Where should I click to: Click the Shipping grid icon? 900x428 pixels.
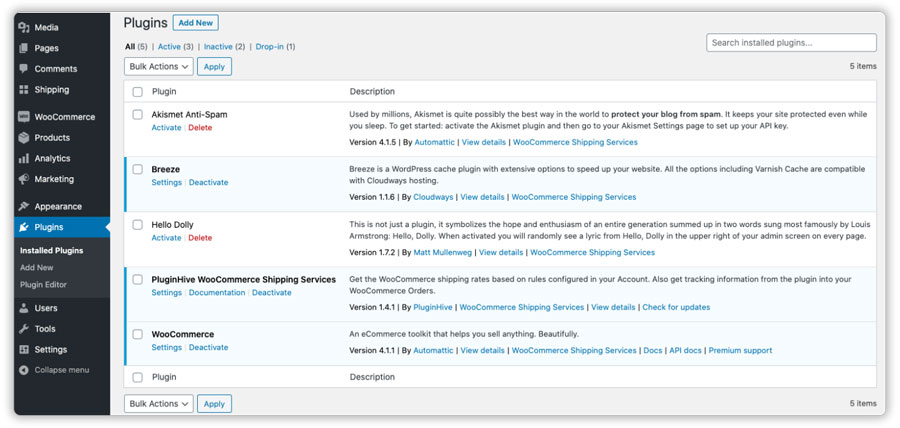[x=24, y=90]
